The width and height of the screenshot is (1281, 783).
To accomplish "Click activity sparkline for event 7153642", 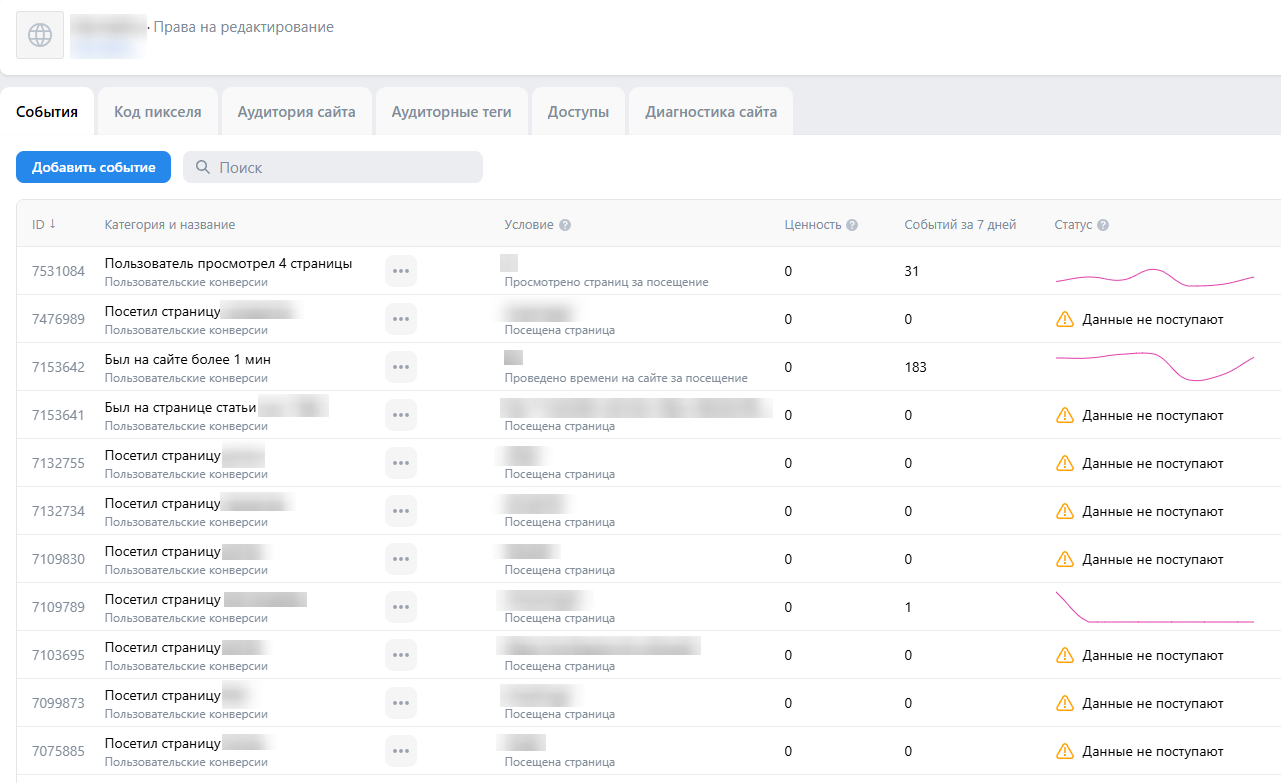I will (1155, 366).
